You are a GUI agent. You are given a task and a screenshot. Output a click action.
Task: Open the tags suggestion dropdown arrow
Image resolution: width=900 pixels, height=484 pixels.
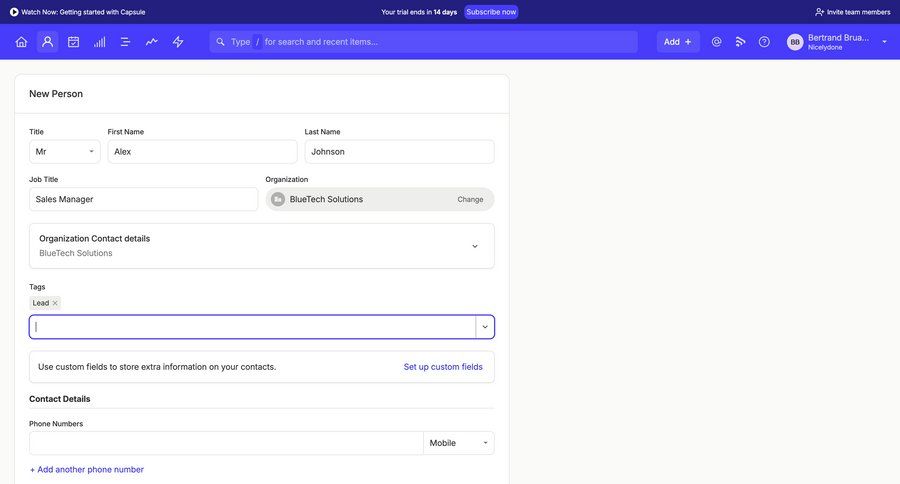pyautogui.click(x=485, y=327)
